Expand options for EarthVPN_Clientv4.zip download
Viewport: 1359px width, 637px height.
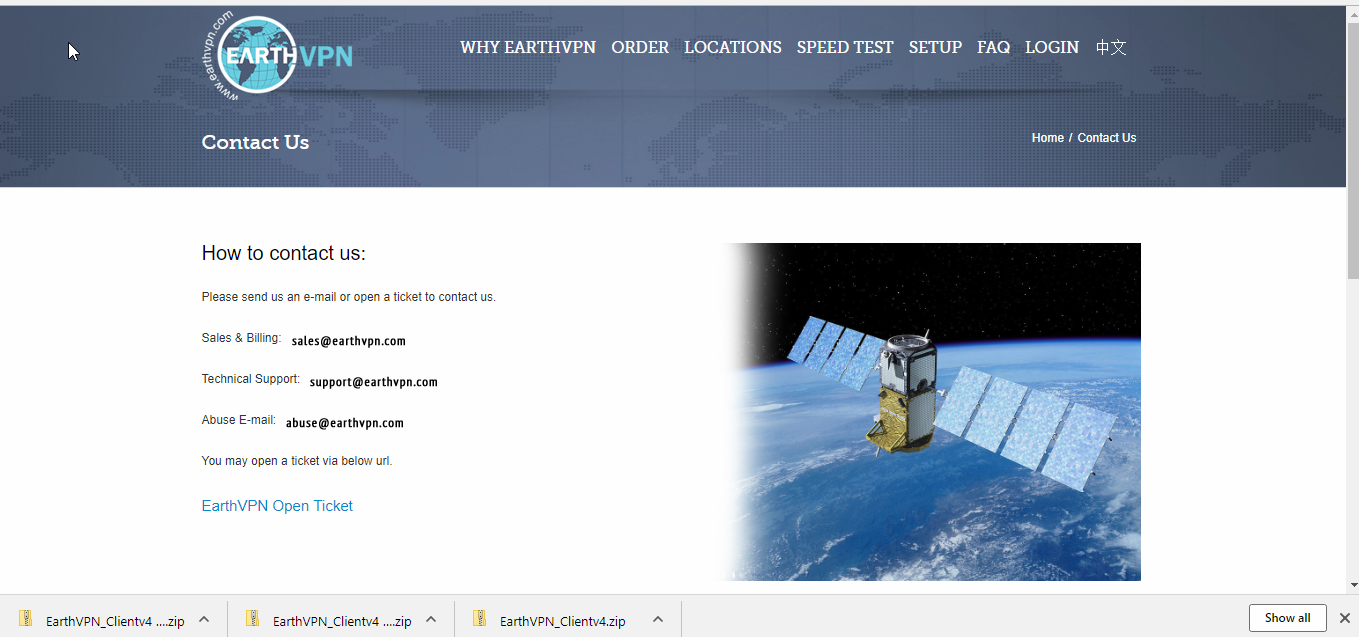658,620
